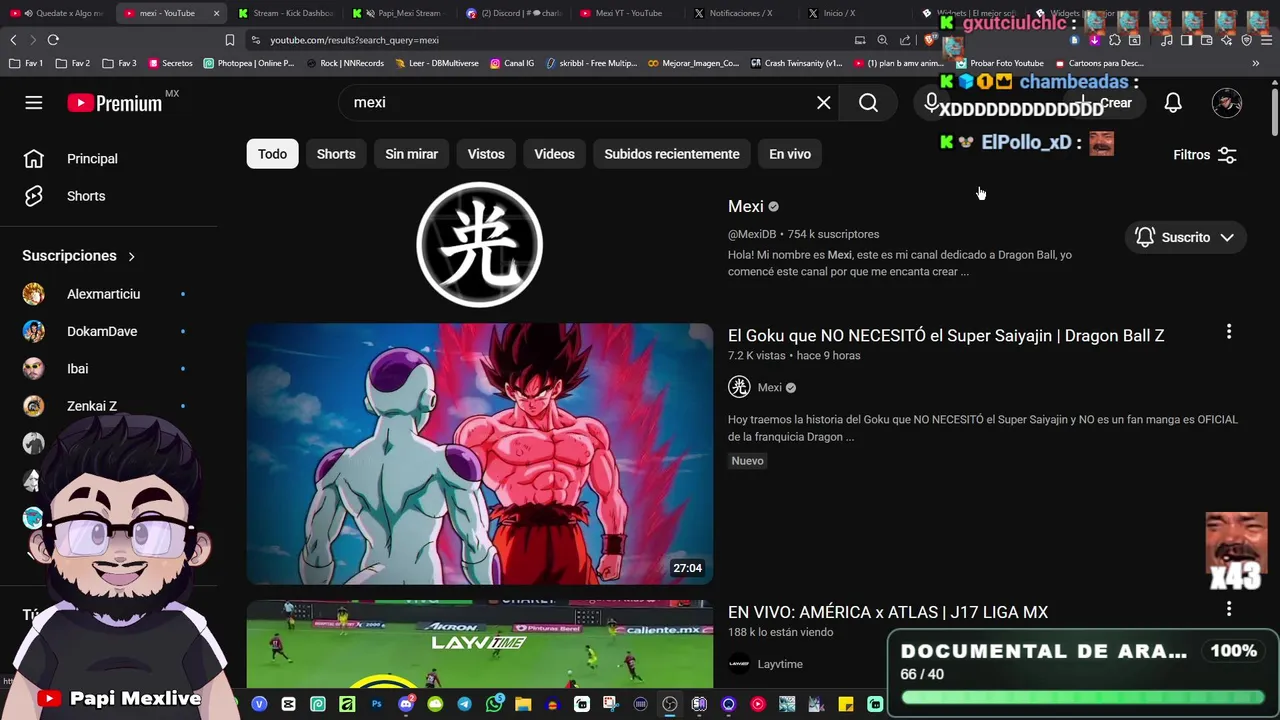Open the account avatar menu

[x=1227, y=102]
